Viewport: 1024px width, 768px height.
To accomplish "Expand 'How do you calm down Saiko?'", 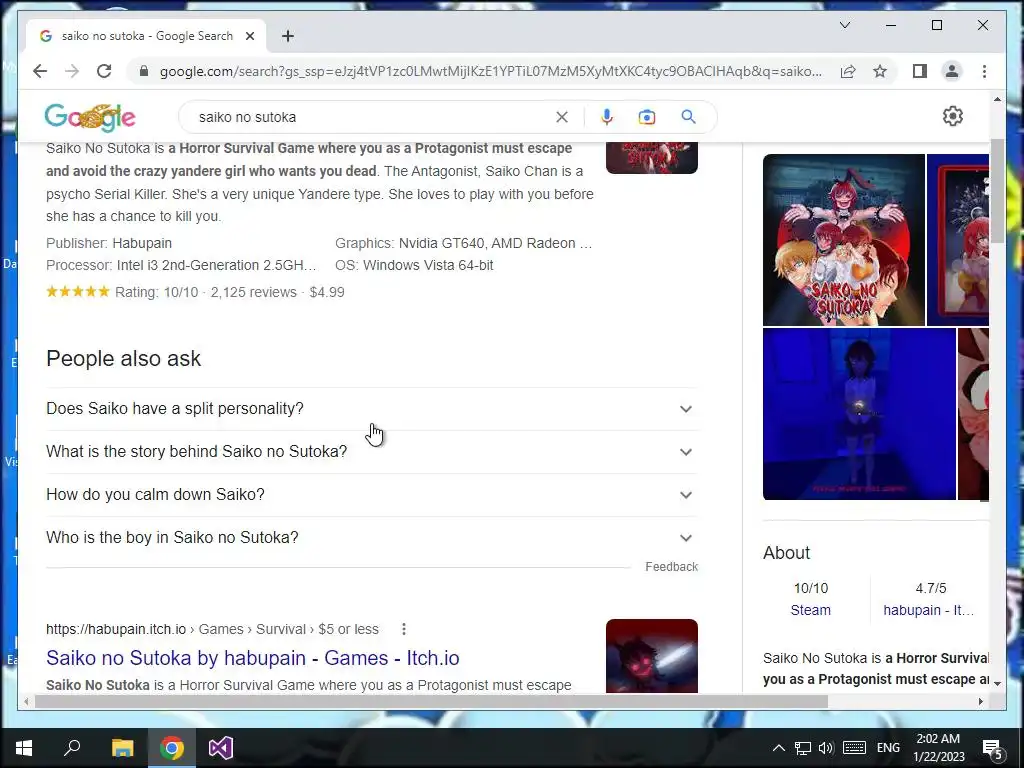I will (x=372, y=495).
